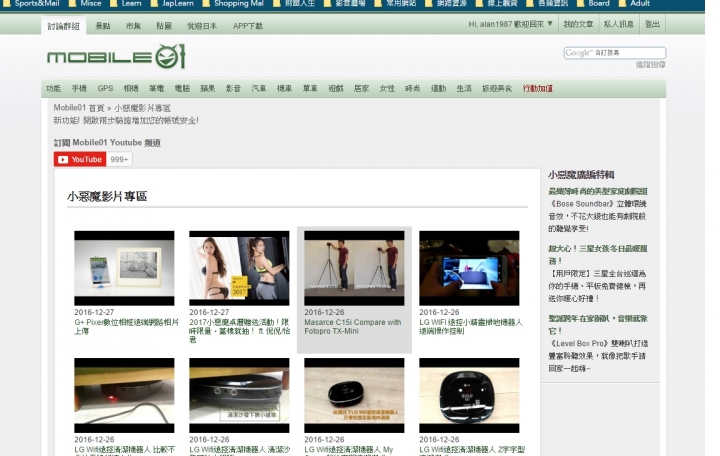Open the Level Box Pro sidebar article heading
This screenshot has height=456, width=720.
click(598, 324)
